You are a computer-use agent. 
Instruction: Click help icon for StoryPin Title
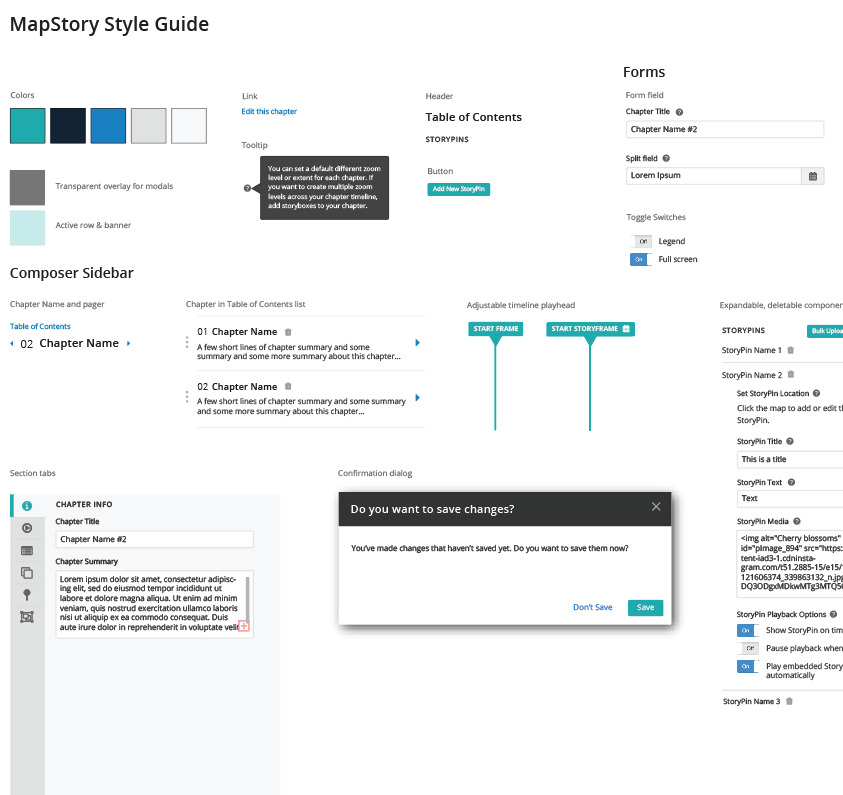click(x=790, y=441)
